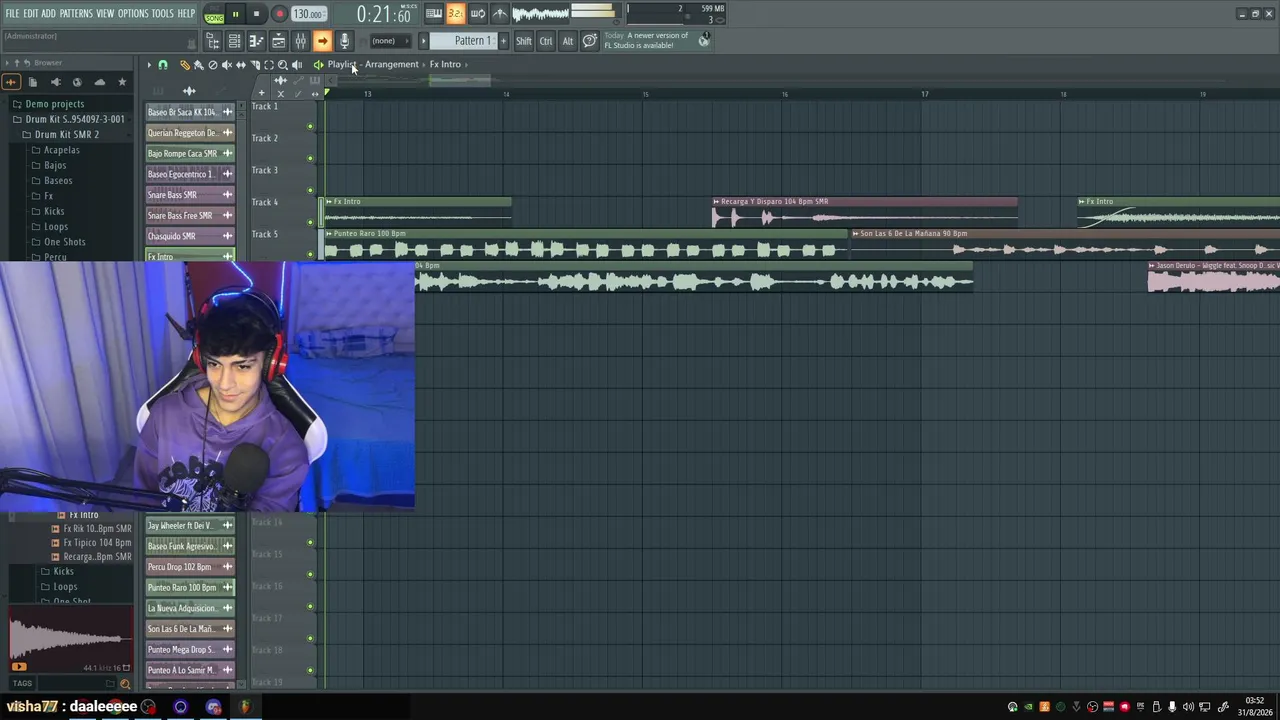Select the Draw pencil tool in Playlist
Viewport: 1280px width, 720px height.
(185, 65)
